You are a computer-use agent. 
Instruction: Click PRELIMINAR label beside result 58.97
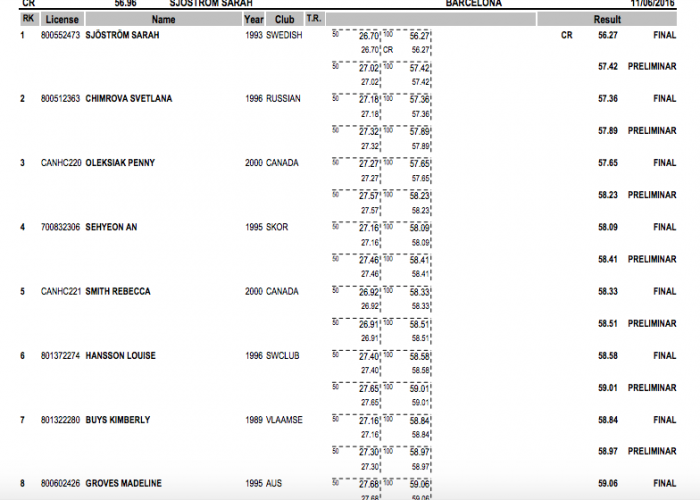[x=652, y=451]
